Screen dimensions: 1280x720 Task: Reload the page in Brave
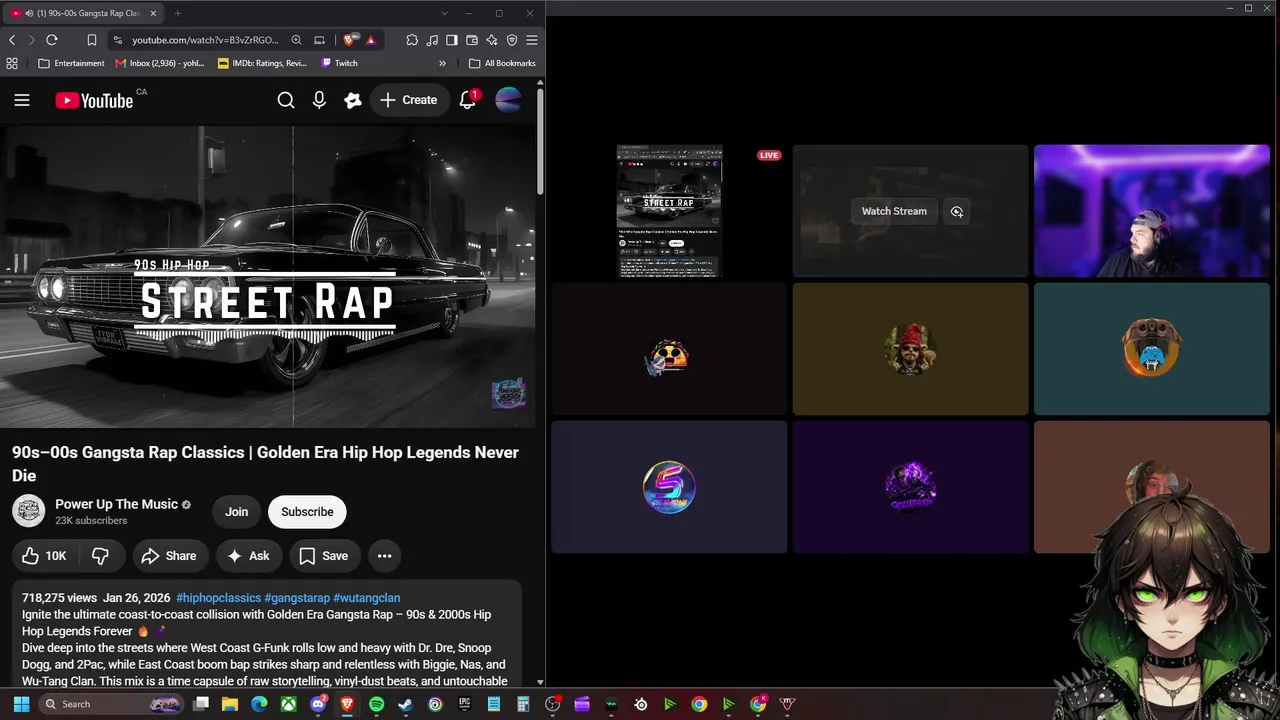(52, 40)
